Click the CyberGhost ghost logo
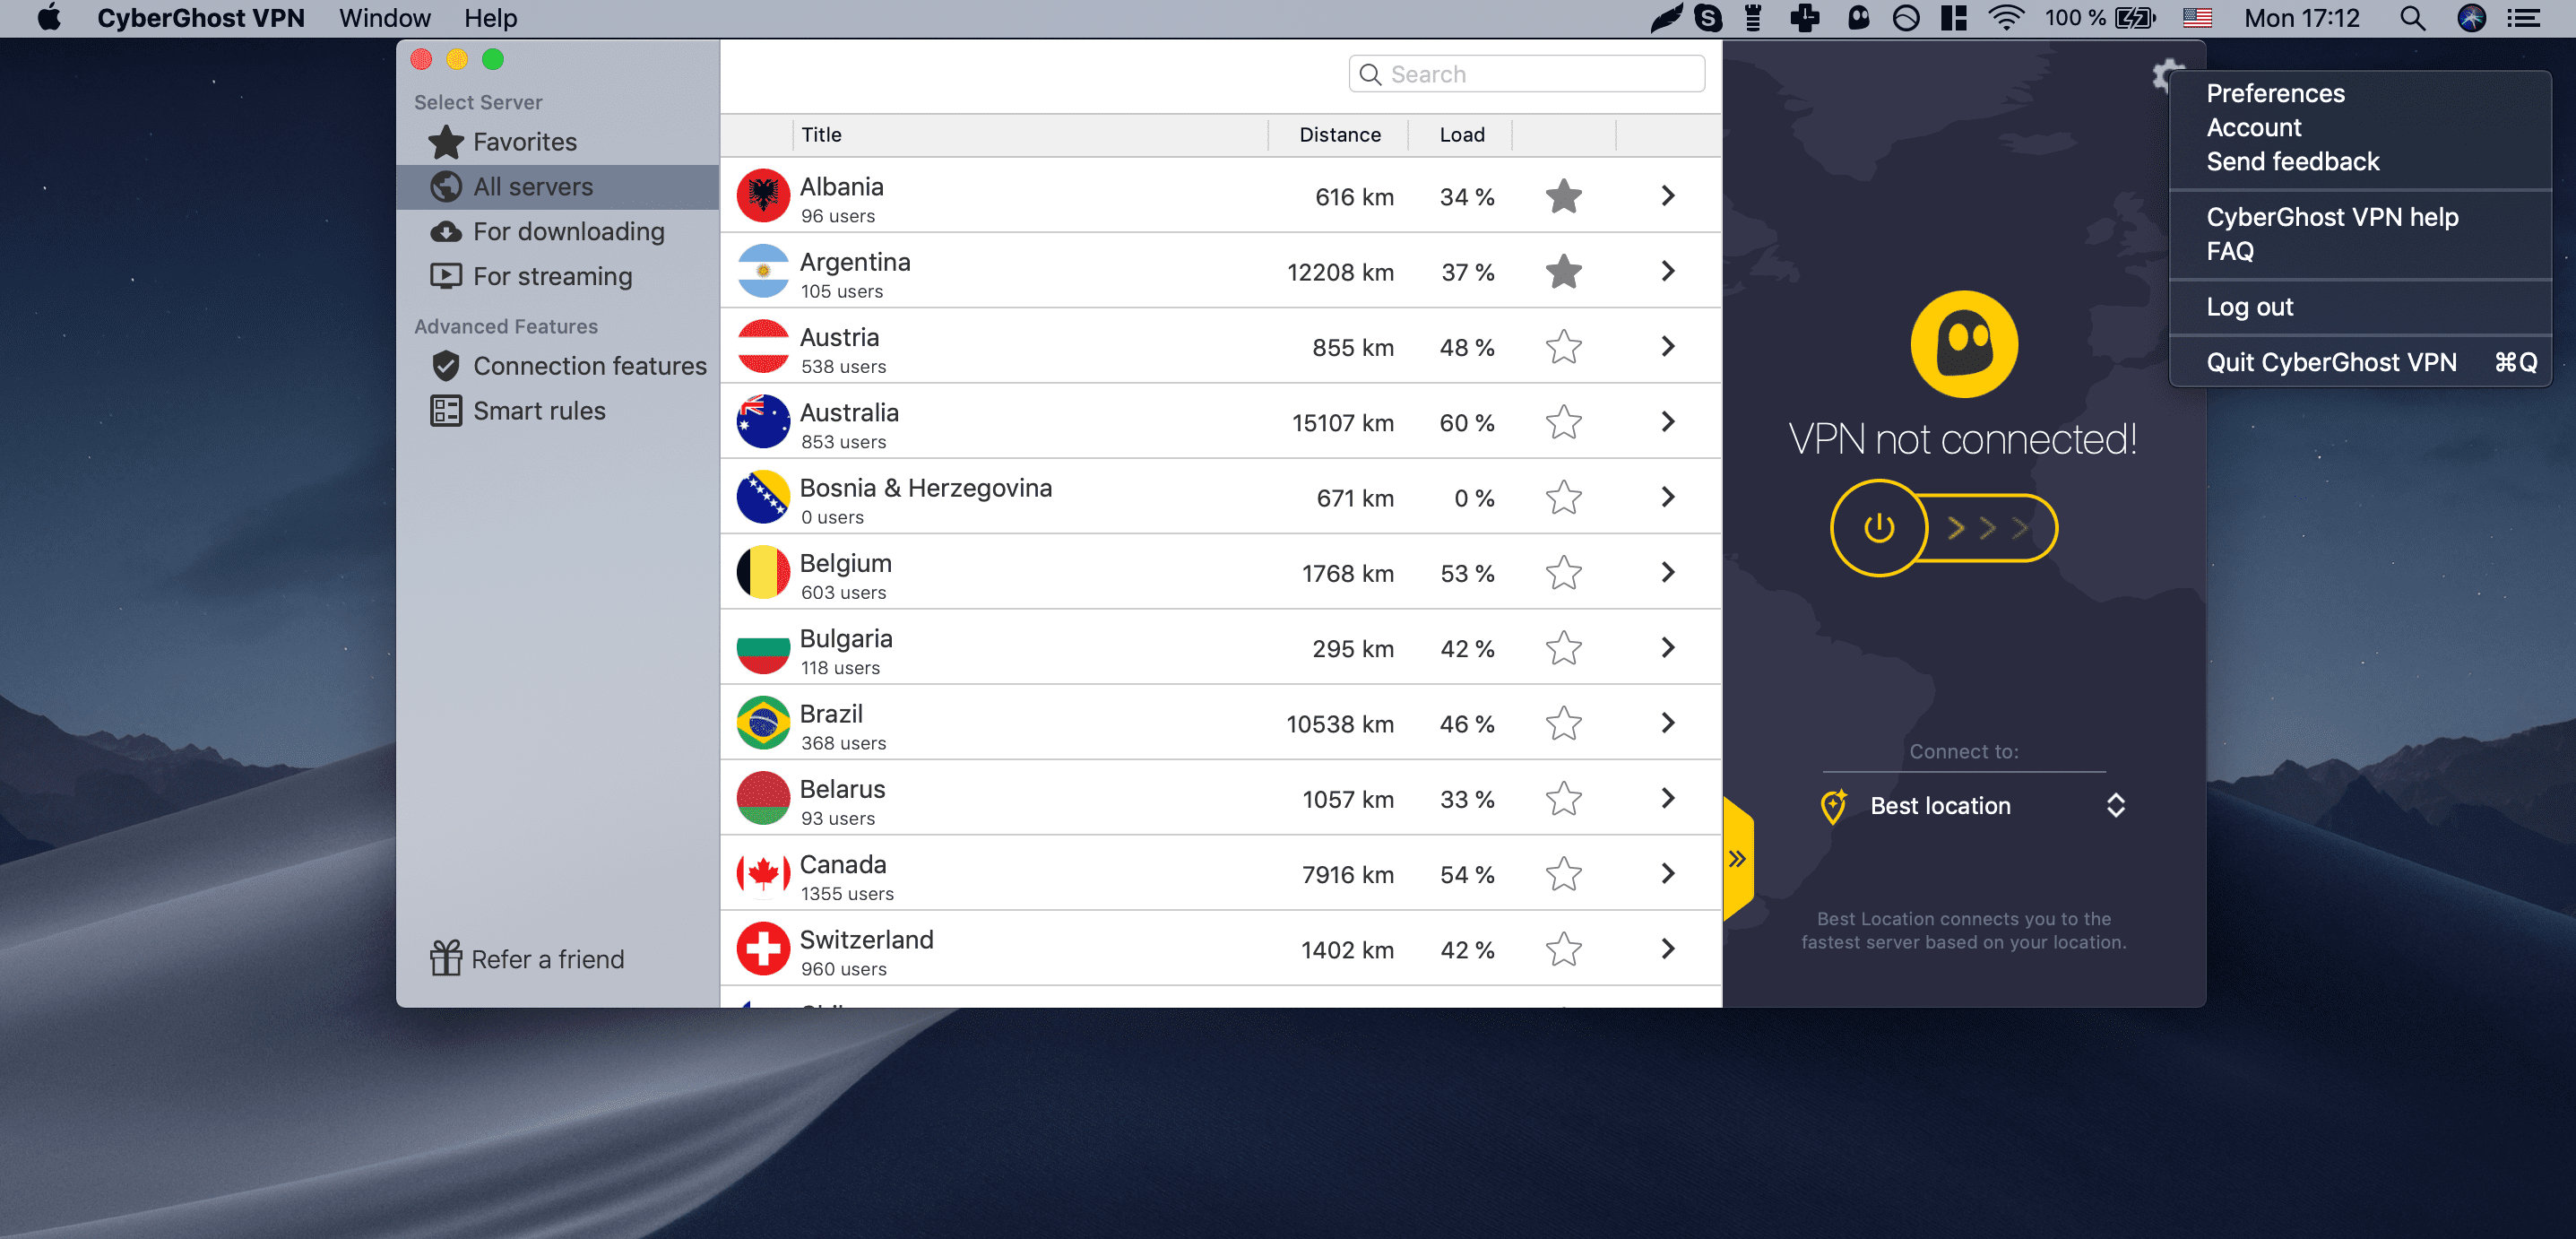 click(1963, 344)
